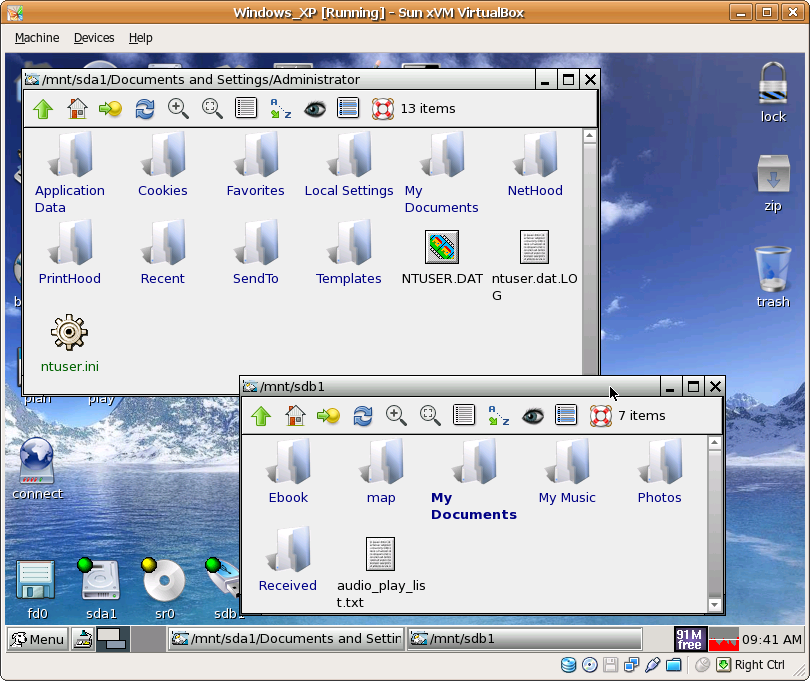Viewport: 810px width, 681px height.
Task: Open the VirtualBox Help menu
Action: pos(141,38)
